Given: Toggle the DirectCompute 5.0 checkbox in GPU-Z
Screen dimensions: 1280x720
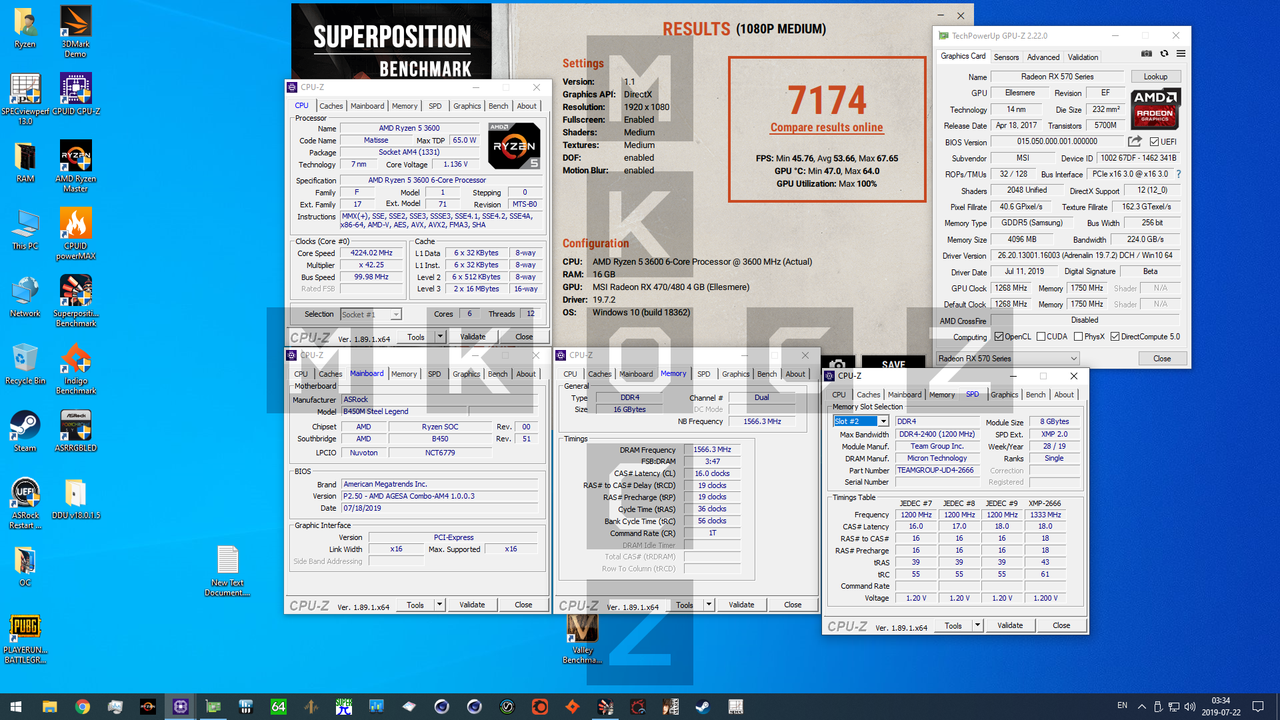Looking at the screenshot, I should [1115, 337].
